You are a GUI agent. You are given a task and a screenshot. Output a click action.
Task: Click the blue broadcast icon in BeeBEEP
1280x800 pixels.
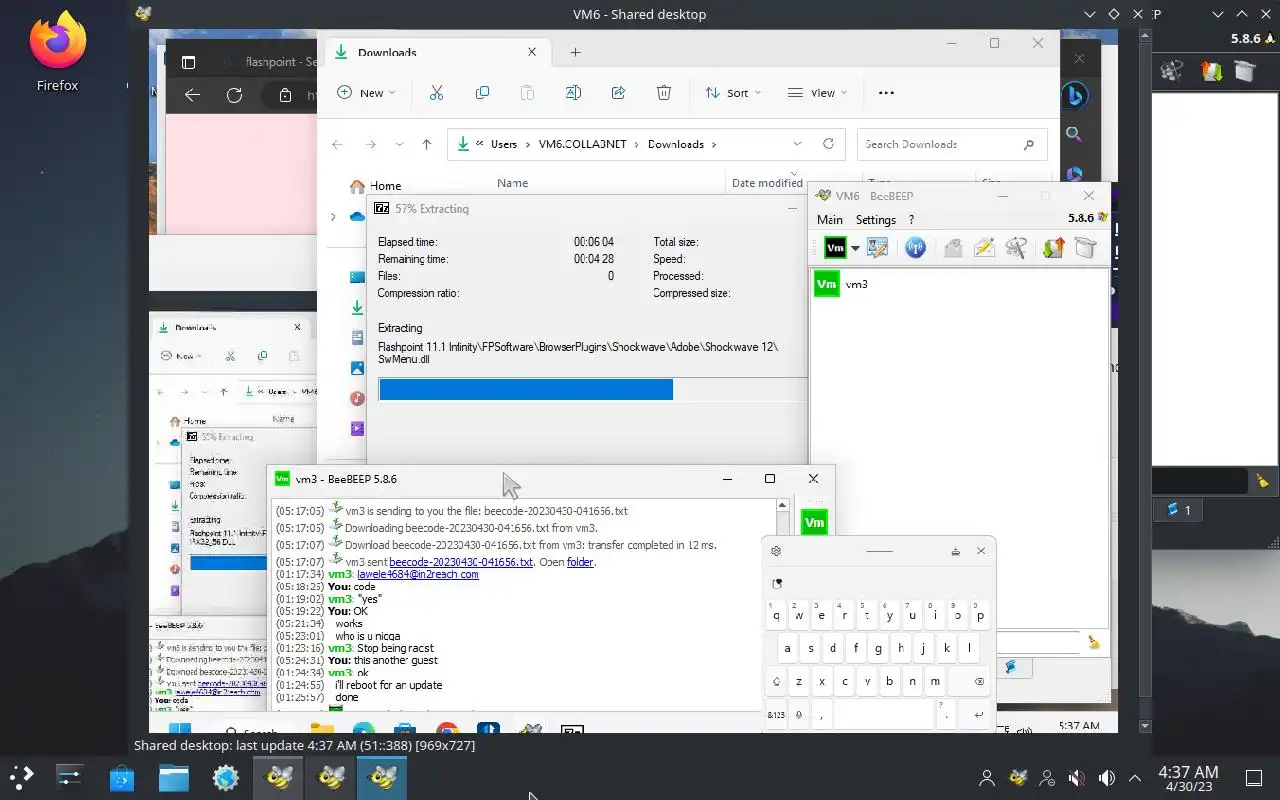(915, 248)
